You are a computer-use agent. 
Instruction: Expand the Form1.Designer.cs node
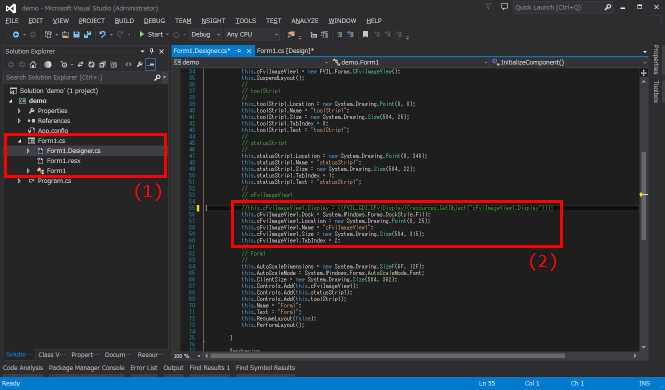tap(28, 151)
